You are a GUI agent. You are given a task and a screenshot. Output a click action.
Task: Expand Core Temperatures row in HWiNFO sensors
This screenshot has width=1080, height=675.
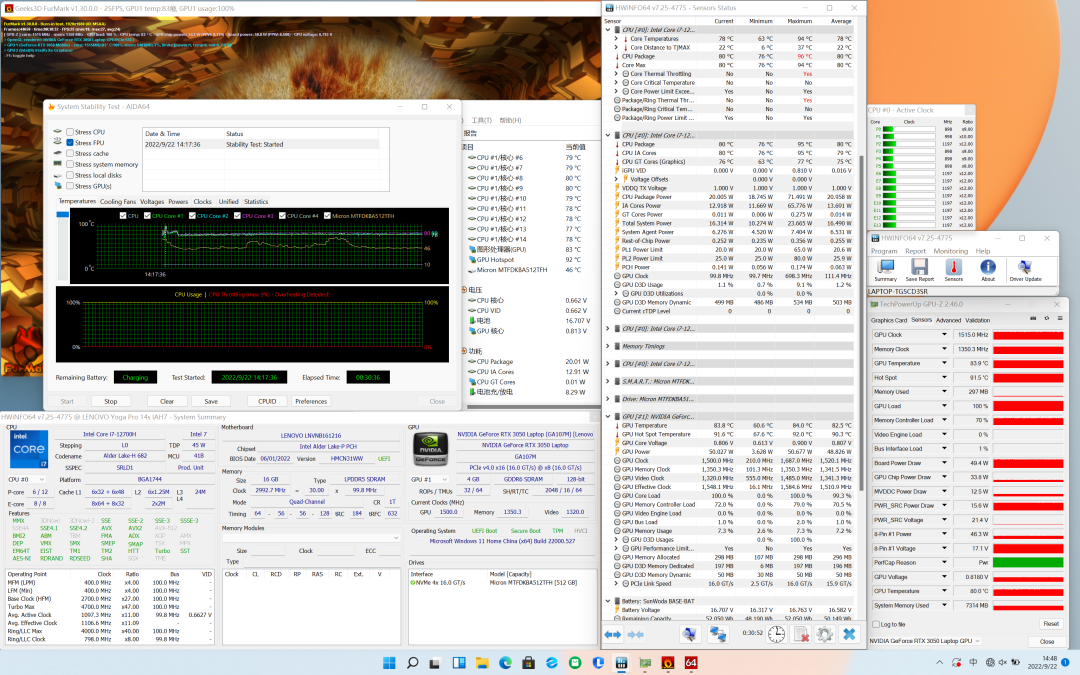click(616, 39)
